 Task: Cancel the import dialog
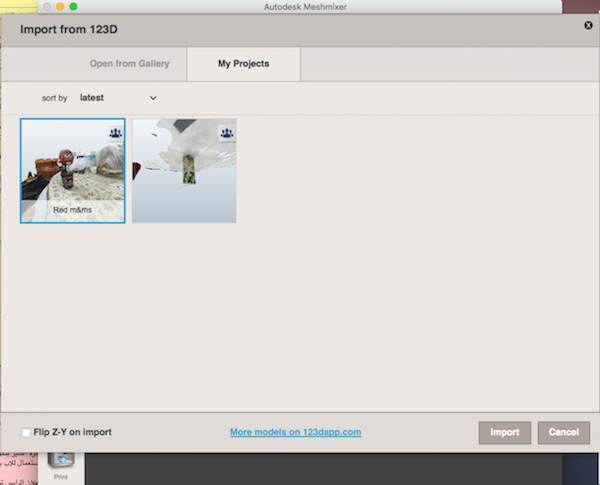click(x=564, y=433)
